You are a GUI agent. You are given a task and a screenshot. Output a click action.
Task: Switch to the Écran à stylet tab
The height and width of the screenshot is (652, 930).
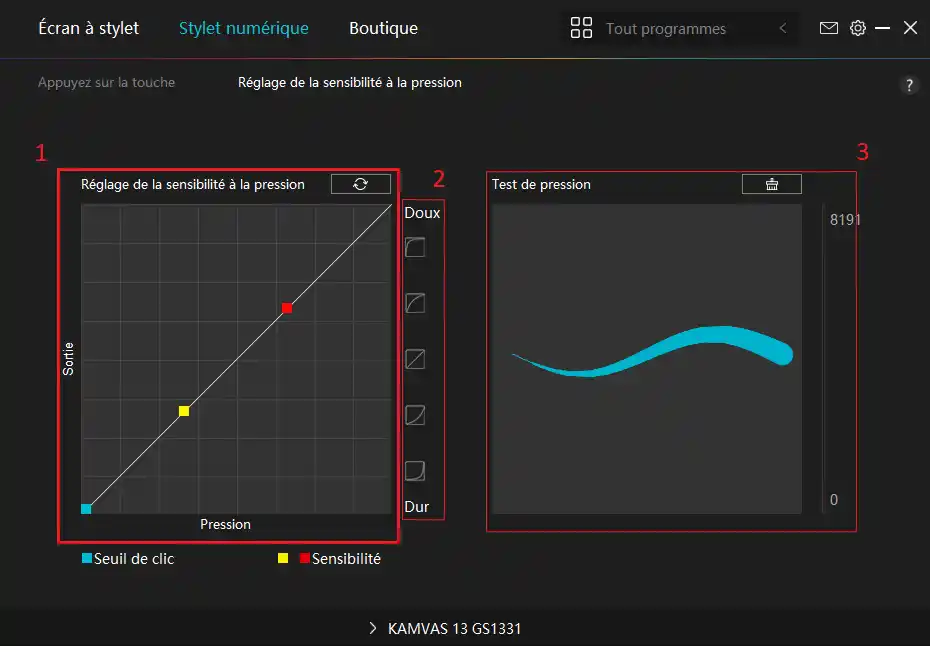(x=88, y=28)
